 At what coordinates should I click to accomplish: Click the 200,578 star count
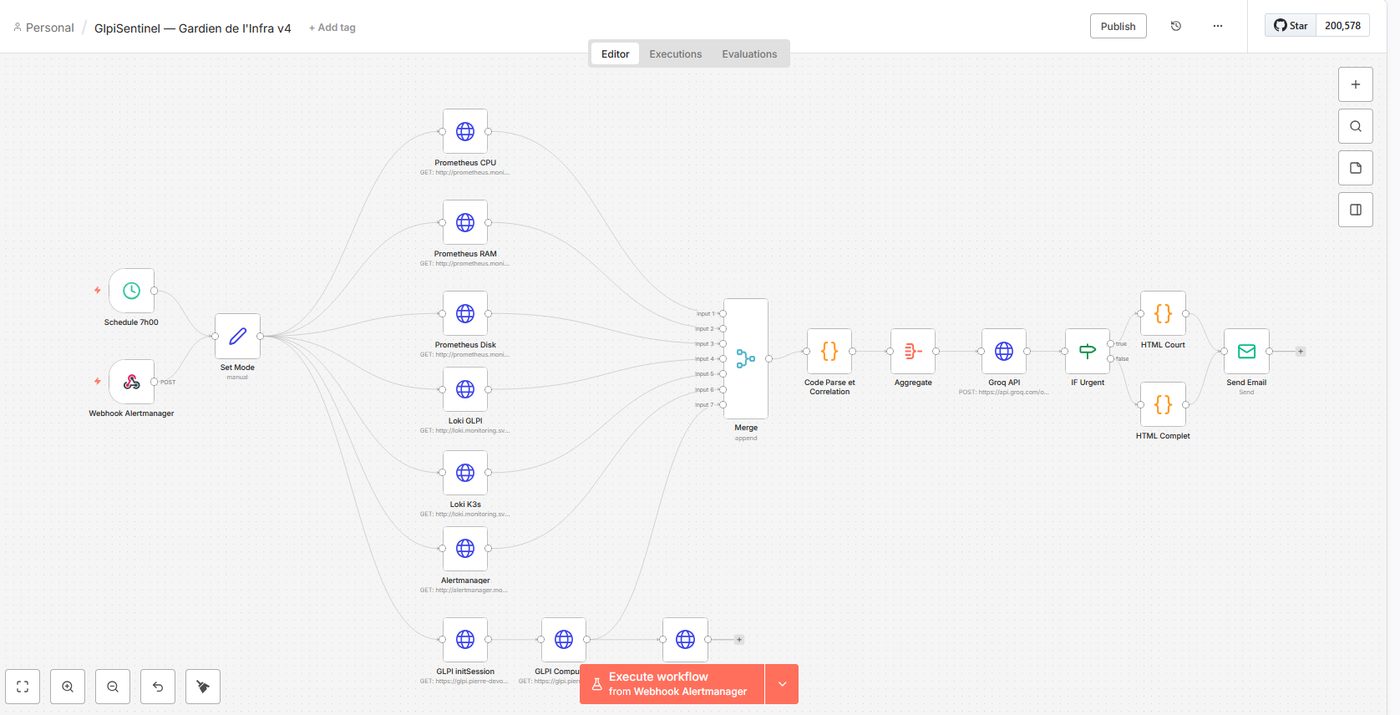(1343, 26)
